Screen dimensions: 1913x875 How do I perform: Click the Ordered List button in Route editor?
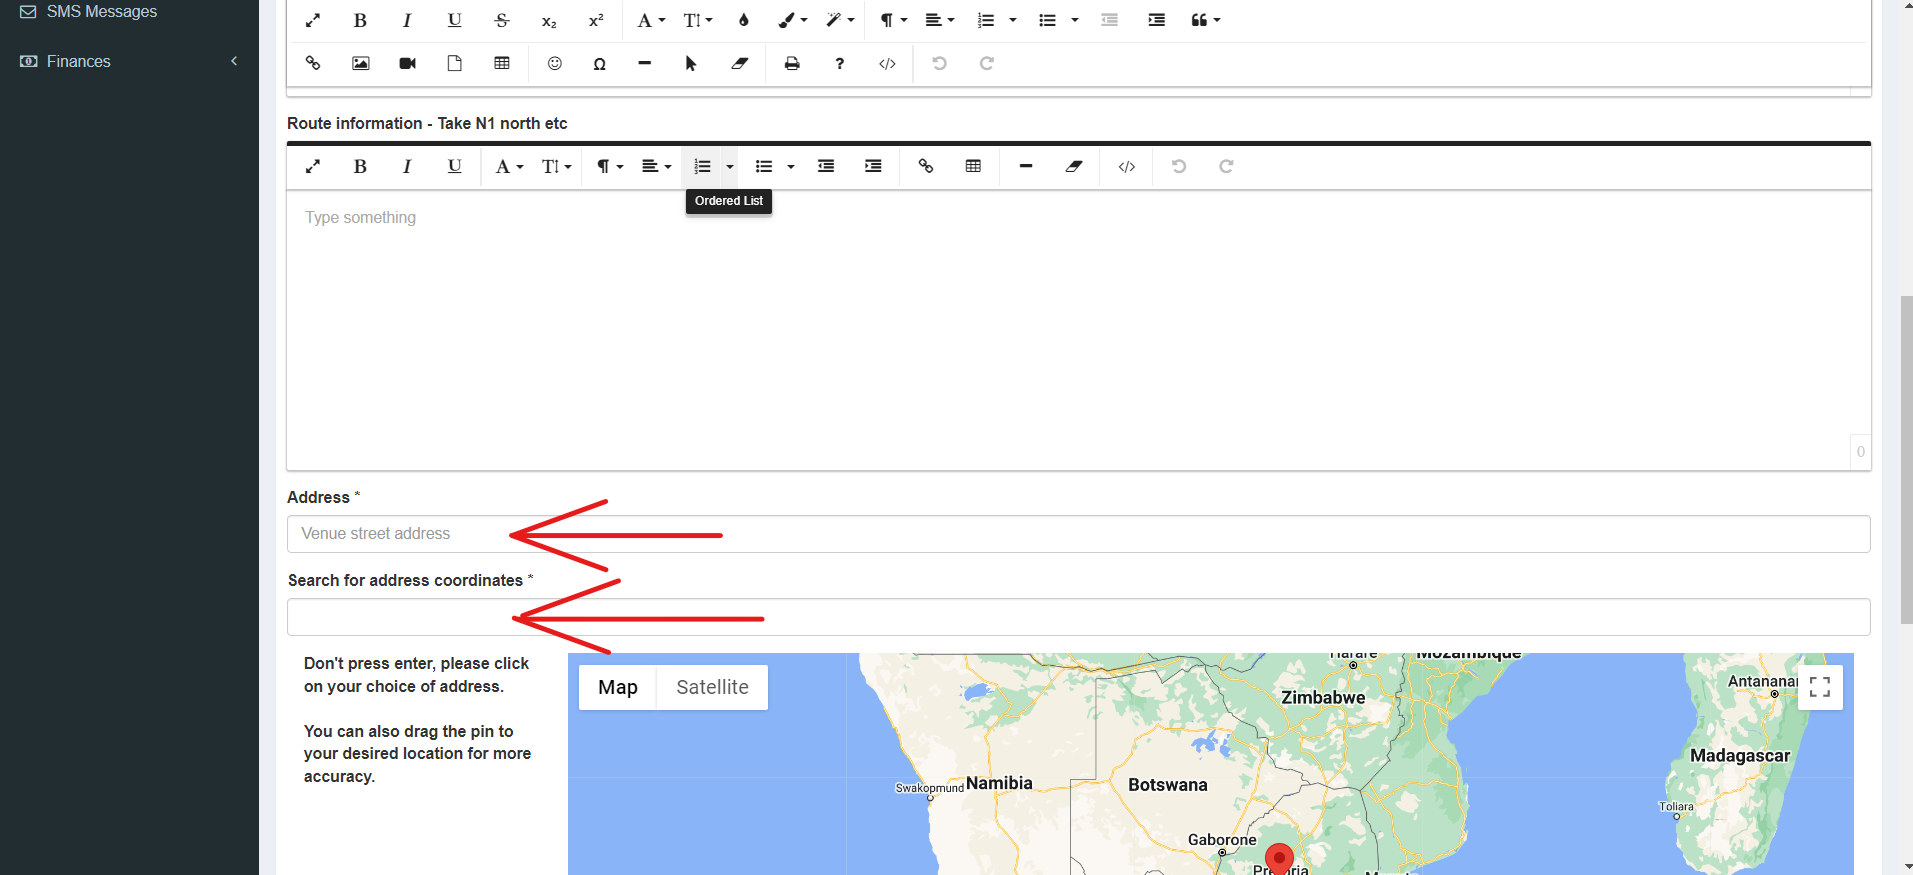click(x=703, y=166)
